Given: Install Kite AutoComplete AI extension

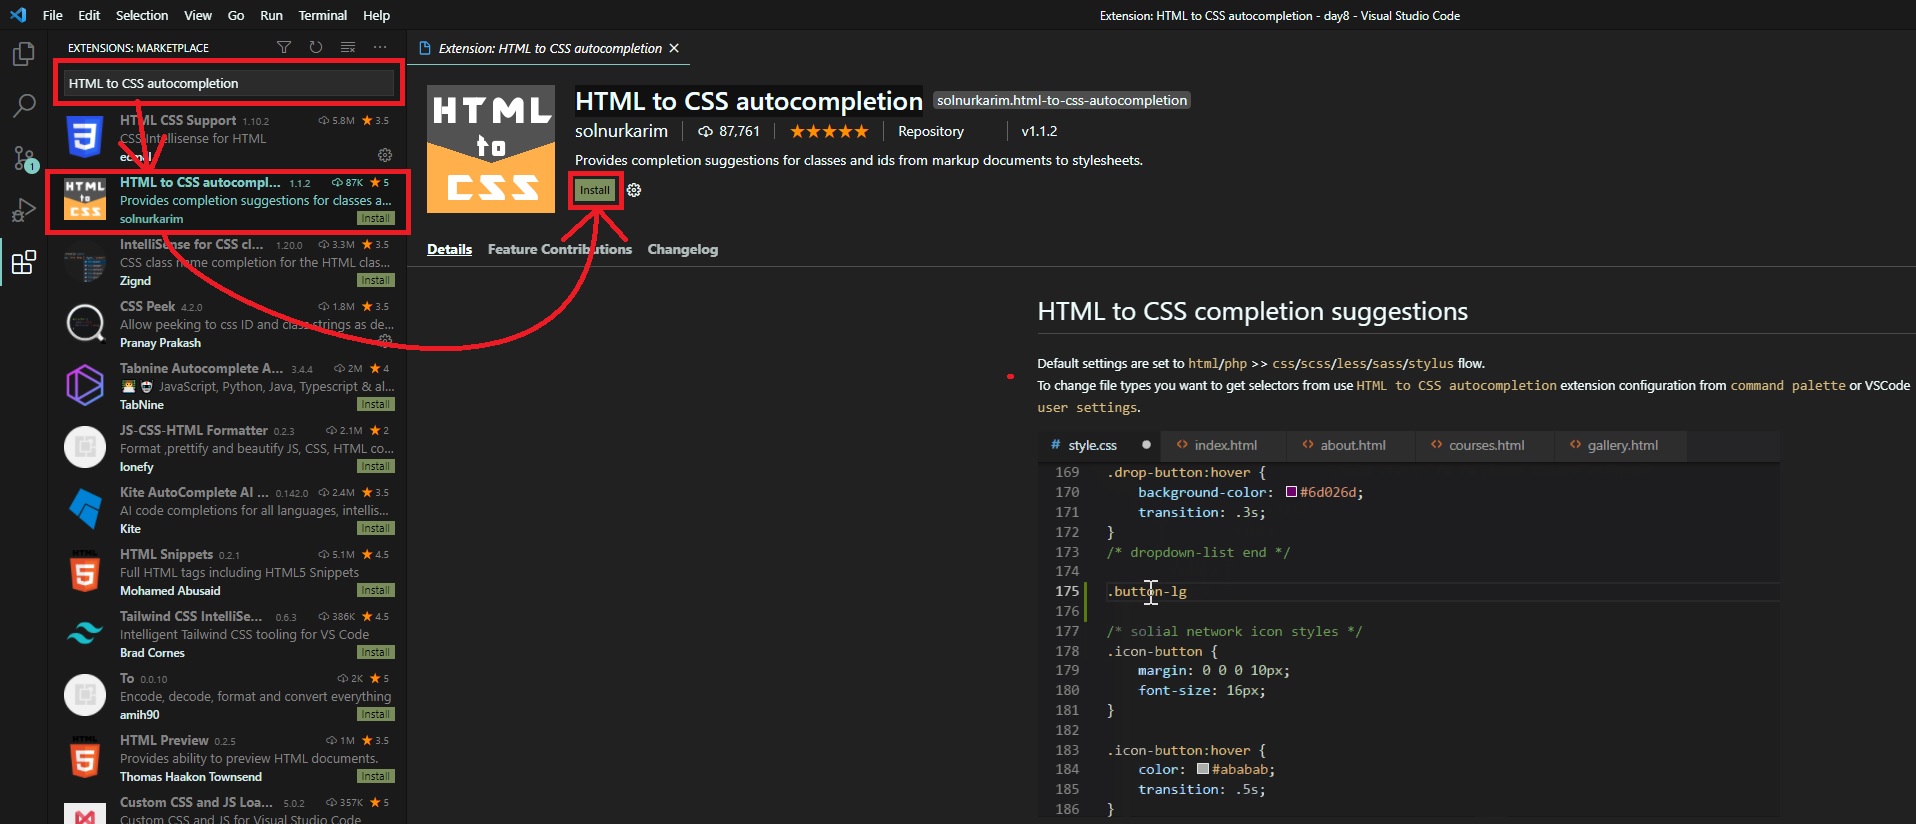Looking at the screenshot, I should 376,529.
